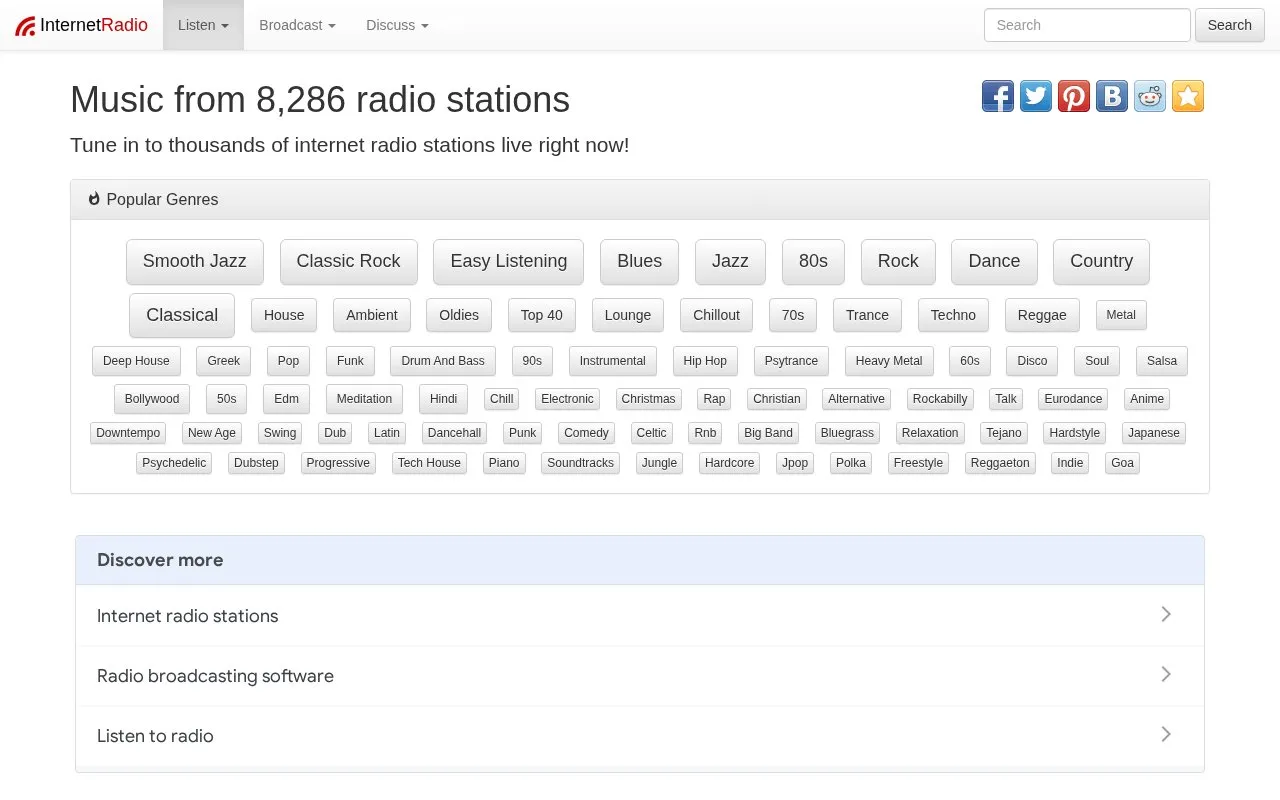Expand Listen to radio chevron
Image resolution: width=1280 pixels, height=800 pixels.
tap(1166, 734)
